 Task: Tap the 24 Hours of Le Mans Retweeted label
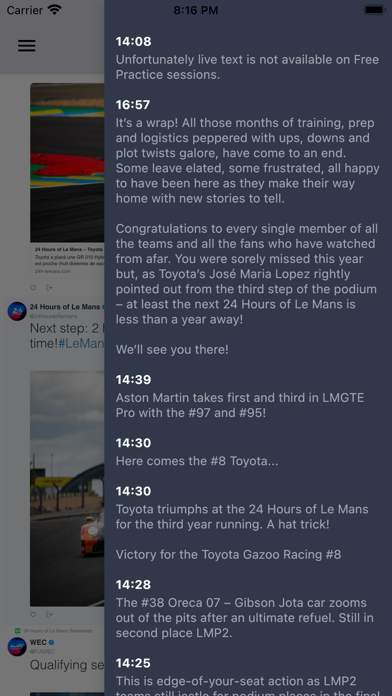pyautogui.click(x=53, y=630)
